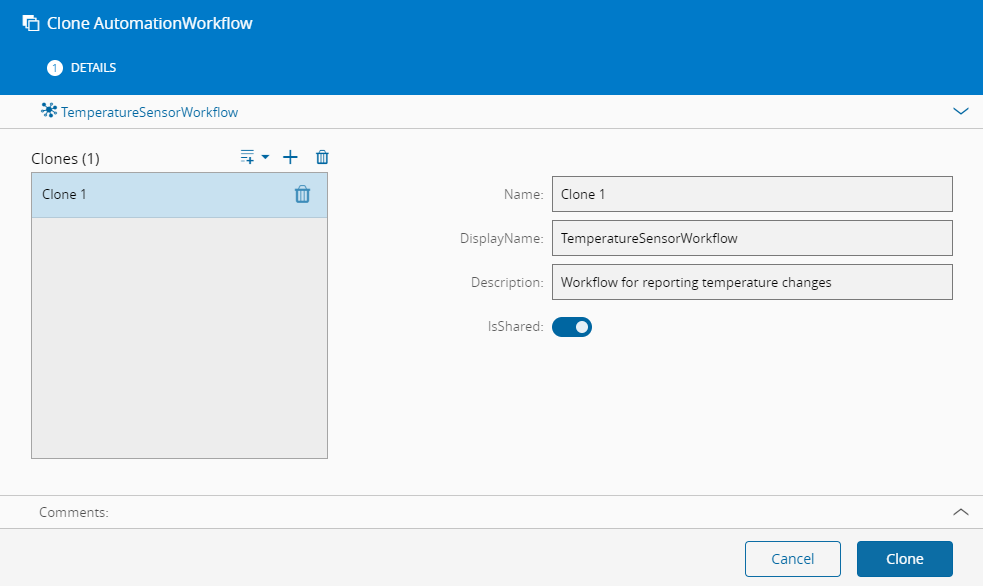Click the TemperatureSensorWorkflow entity icon
Viewport: 983px width, 586px height.
click(x=48, y=111)
